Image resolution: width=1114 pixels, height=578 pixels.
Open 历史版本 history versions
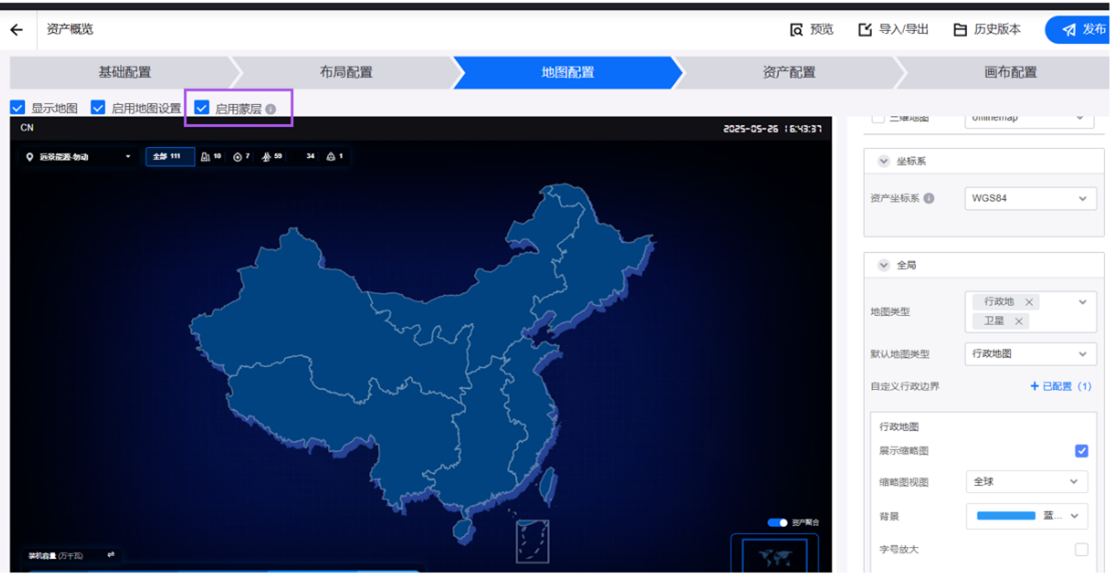(x=986, y=30)
